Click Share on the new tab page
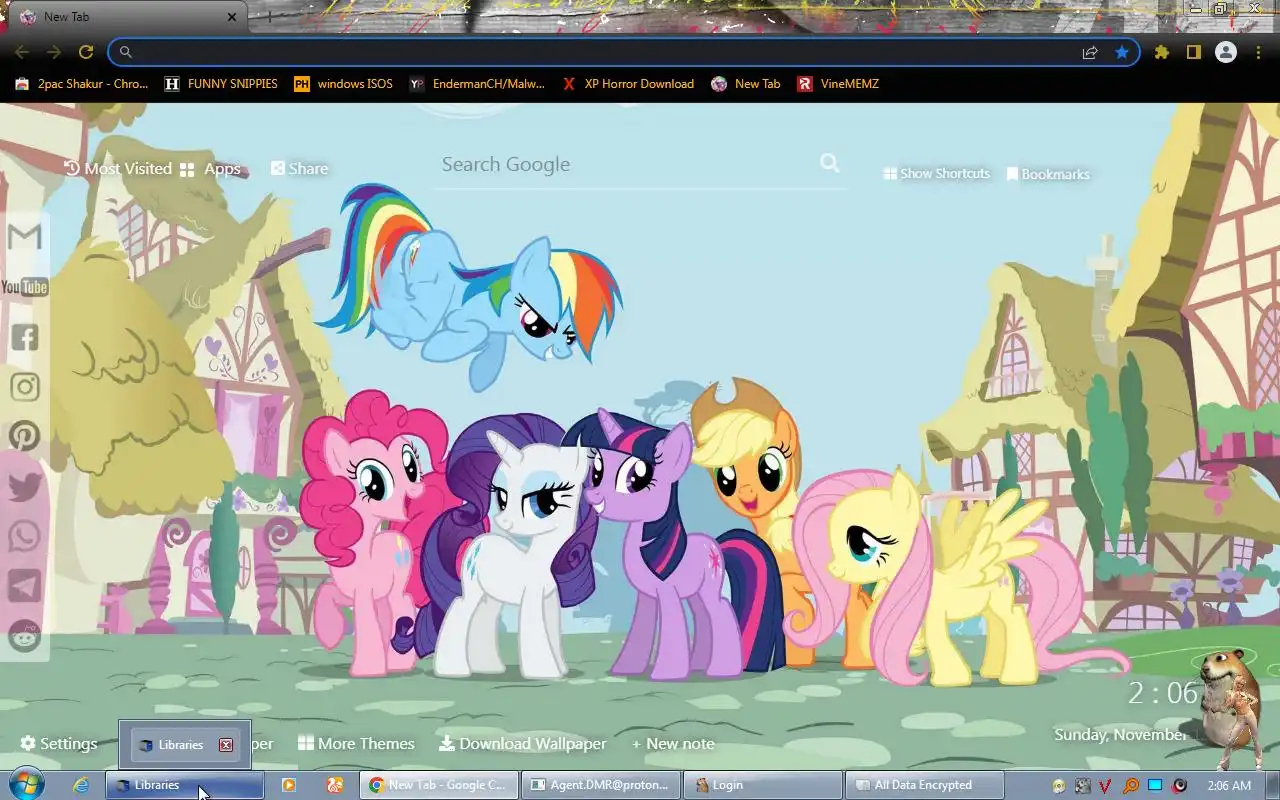This screenshot has width=1280, height=800. pos(299,168)
